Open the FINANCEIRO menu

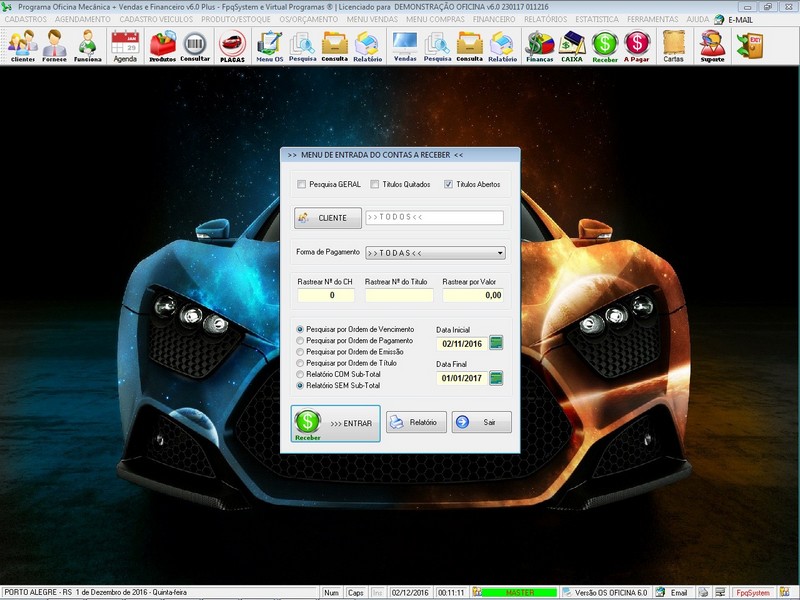(494, 19)
